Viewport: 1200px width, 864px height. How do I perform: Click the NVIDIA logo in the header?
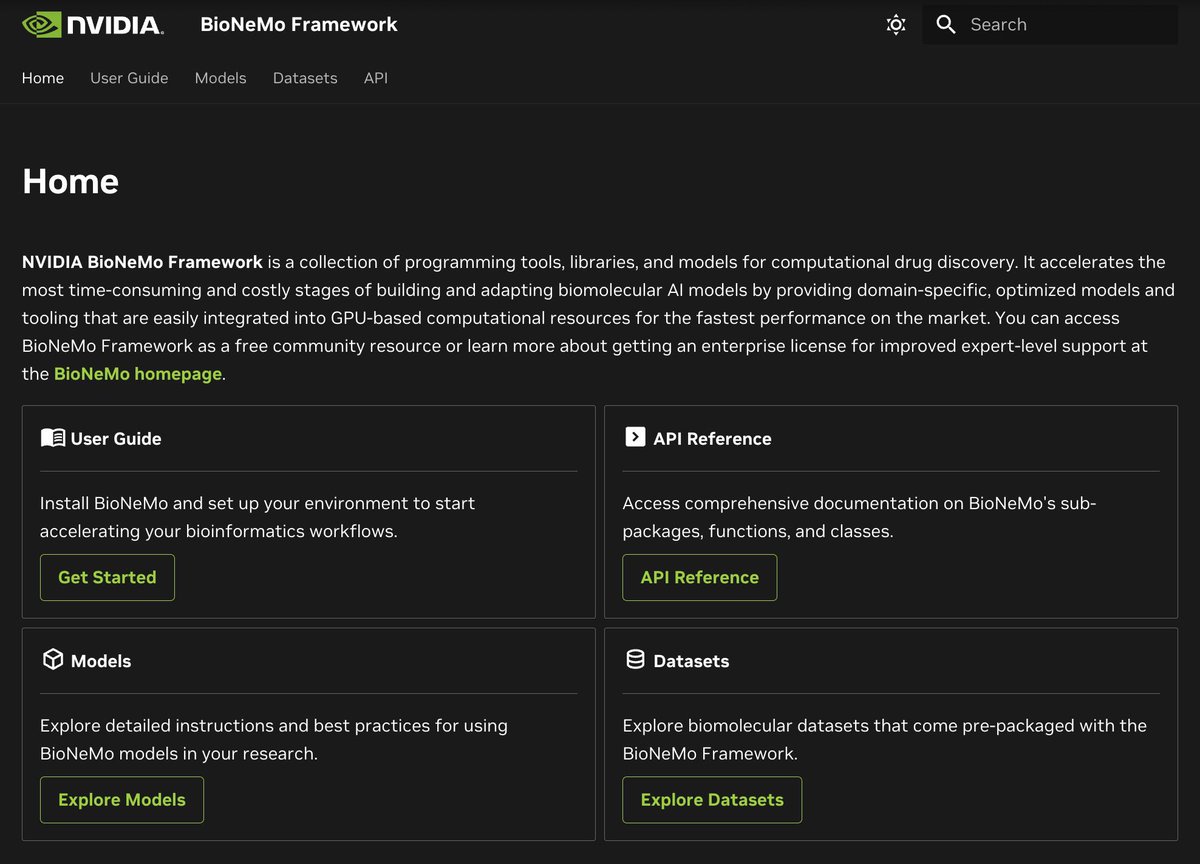[93, 25]
